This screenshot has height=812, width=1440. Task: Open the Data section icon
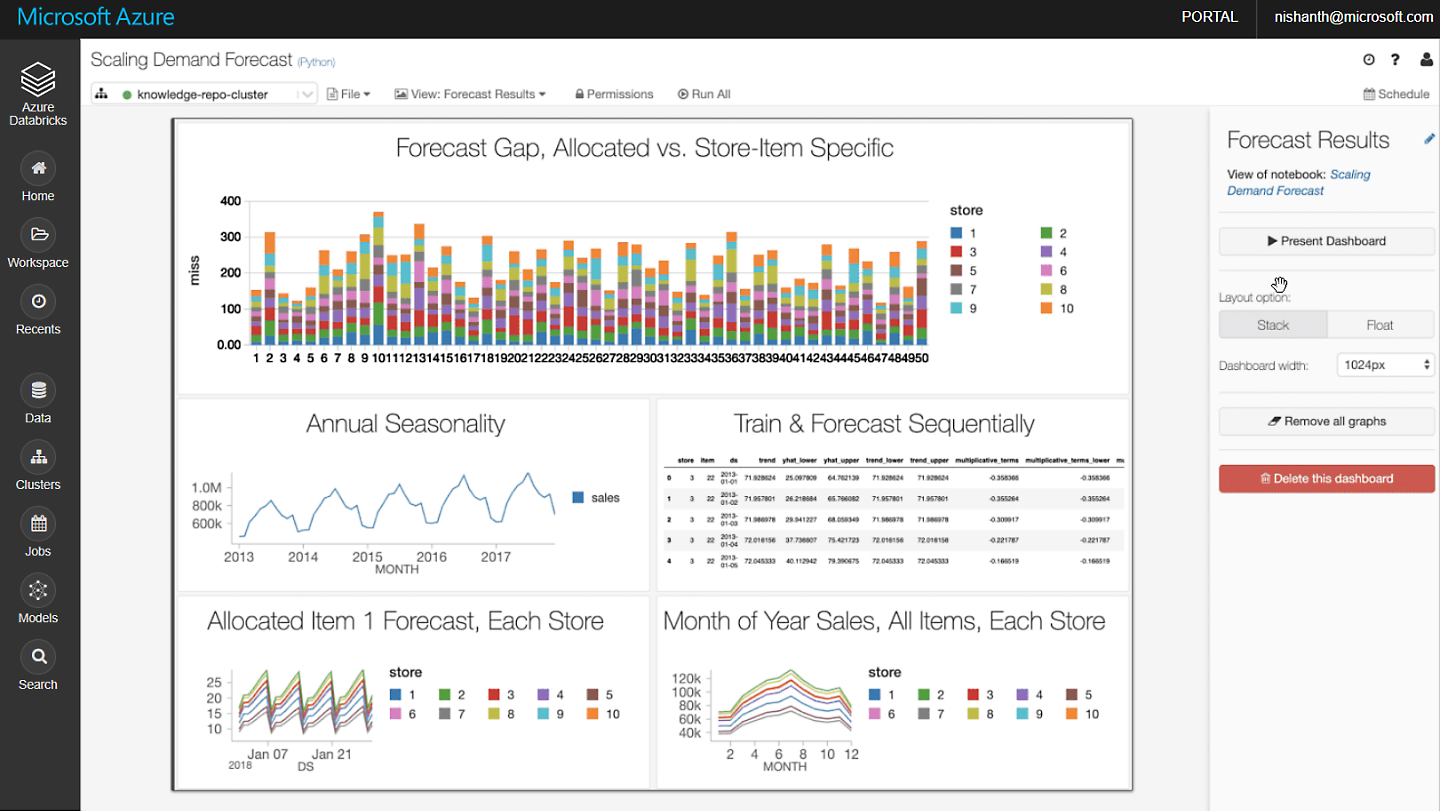[x=38, y=390]
